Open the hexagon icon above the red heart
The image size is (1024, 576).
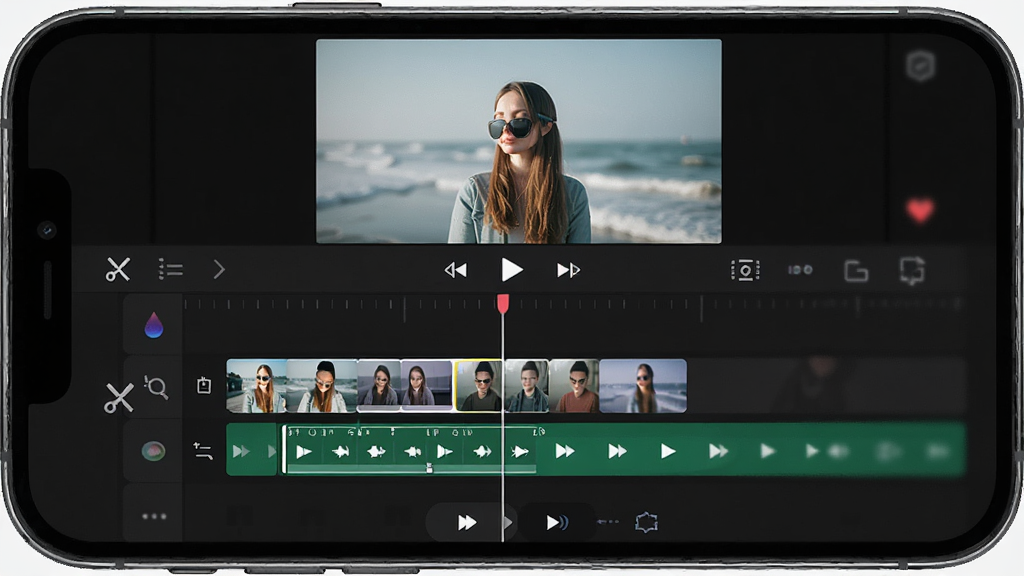(921, 65)
